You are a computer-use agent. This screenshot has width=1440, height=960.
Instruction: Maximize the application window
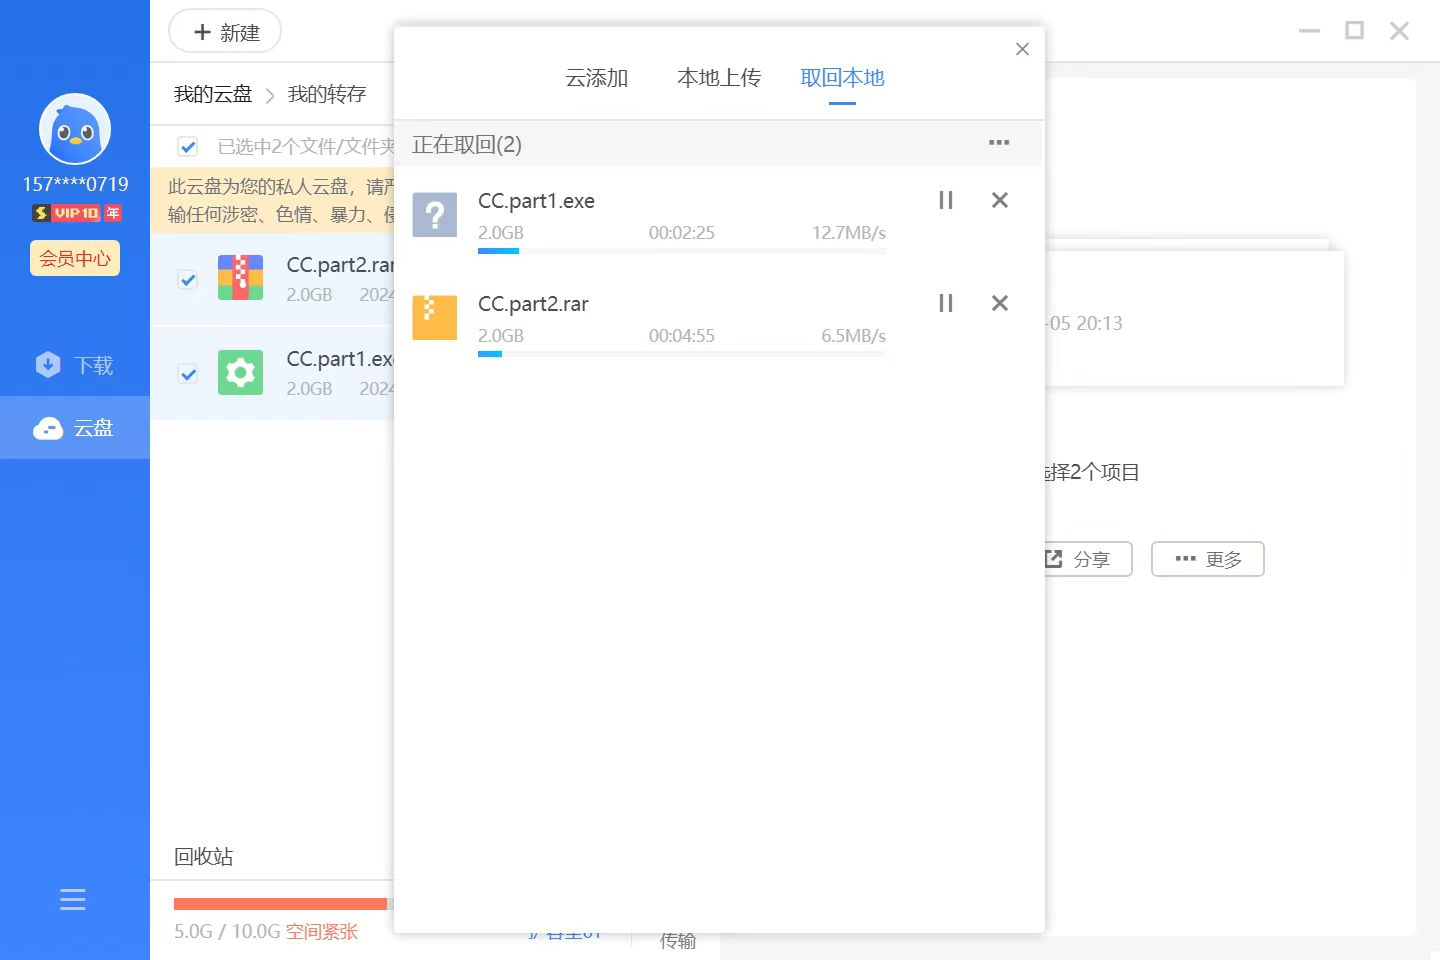(1355, 31)
